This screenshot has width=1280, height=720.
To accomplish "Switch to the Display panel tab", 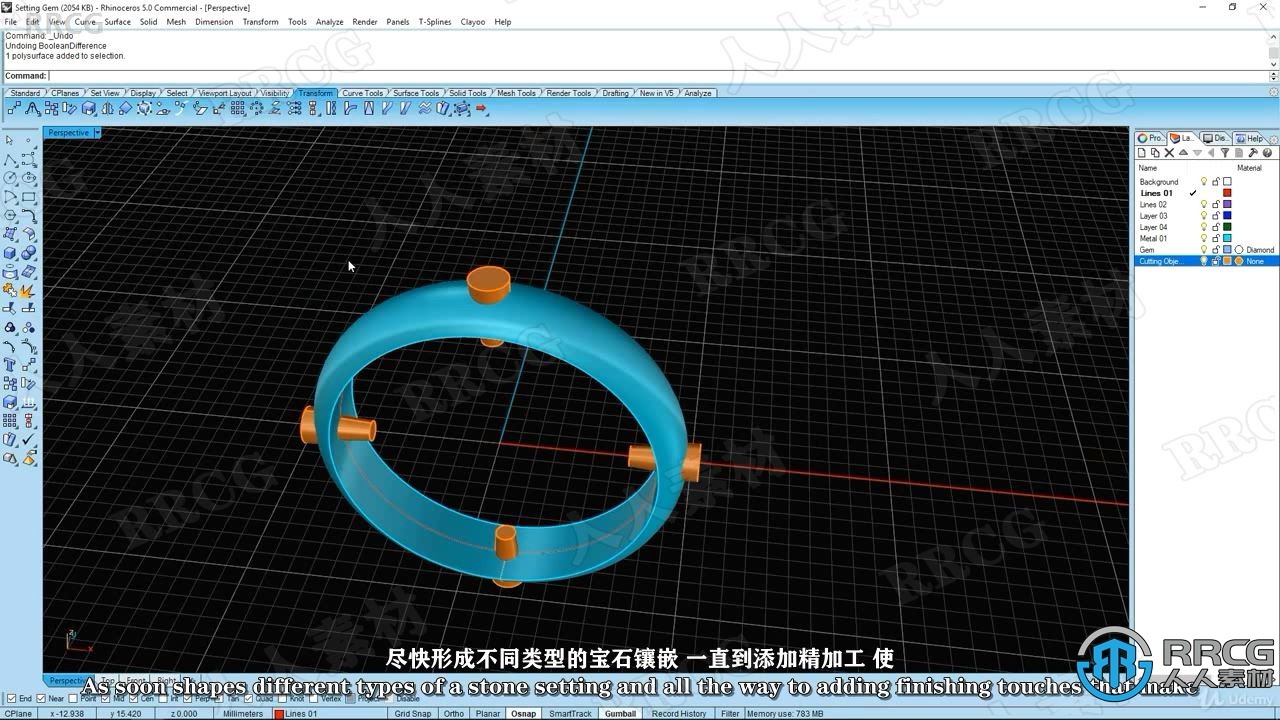I will click(1215, 138).
